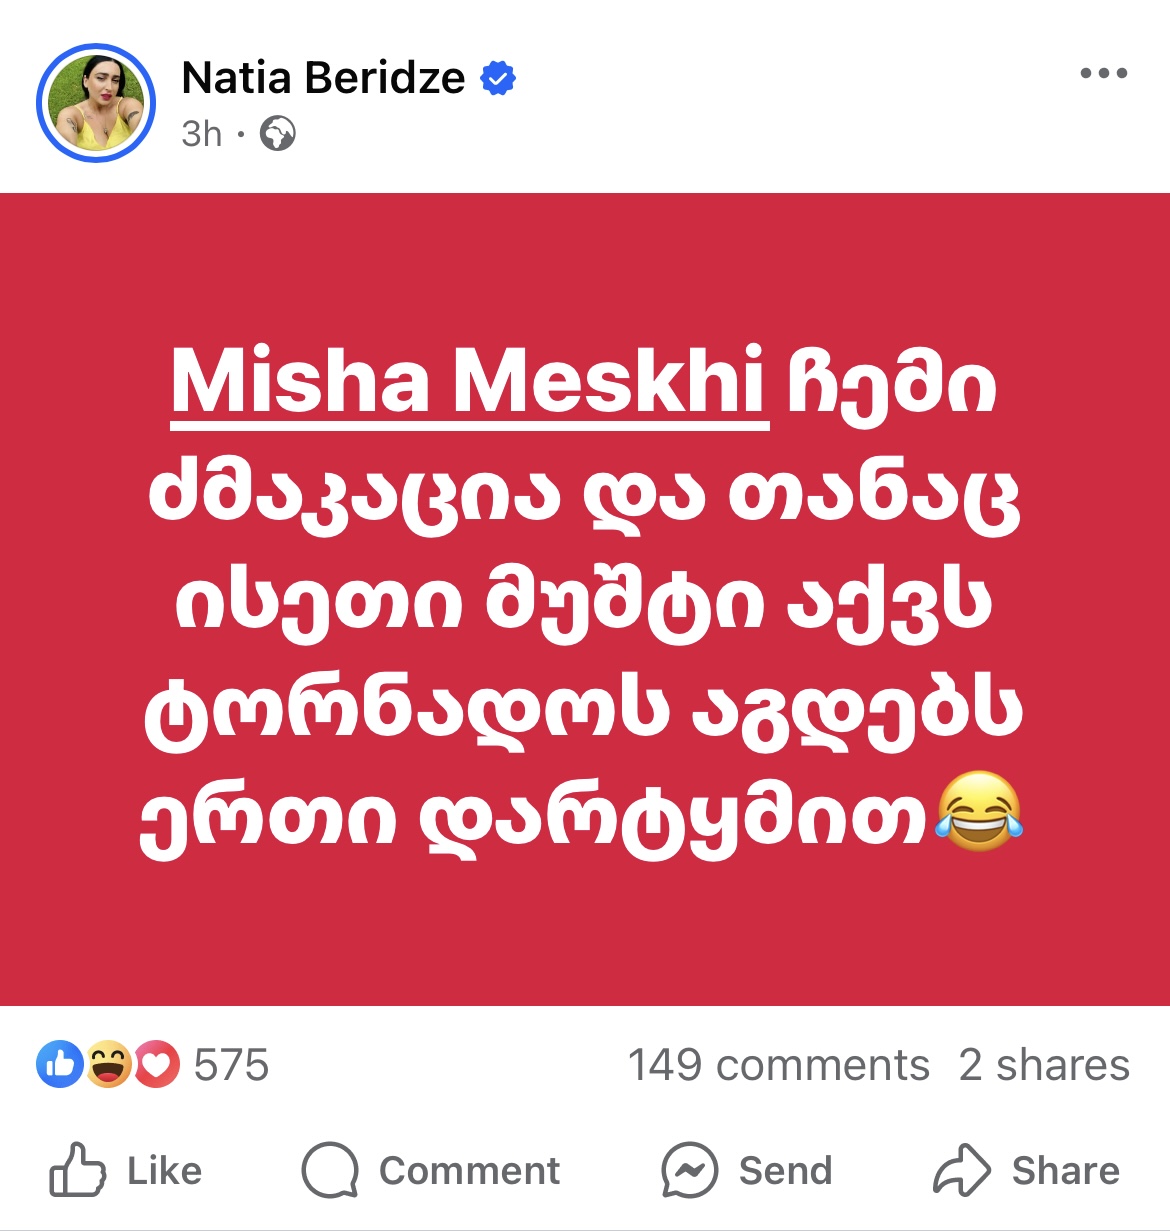Click the 3h post timestamp

coord(201,134)
